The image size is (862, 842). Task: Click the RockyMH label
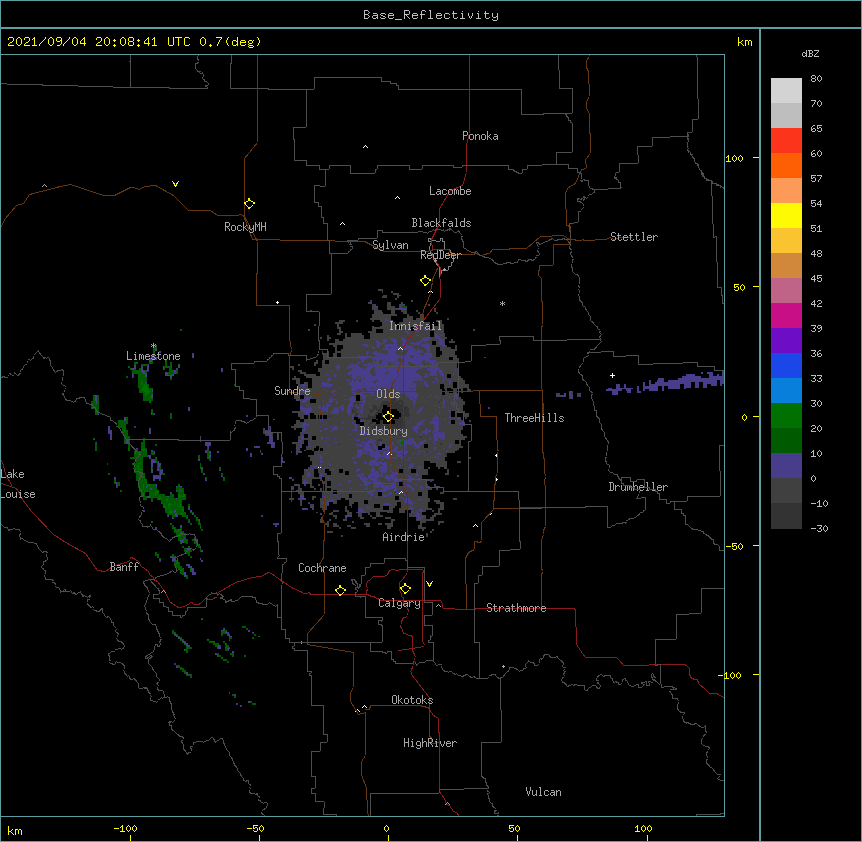point(245,227)
